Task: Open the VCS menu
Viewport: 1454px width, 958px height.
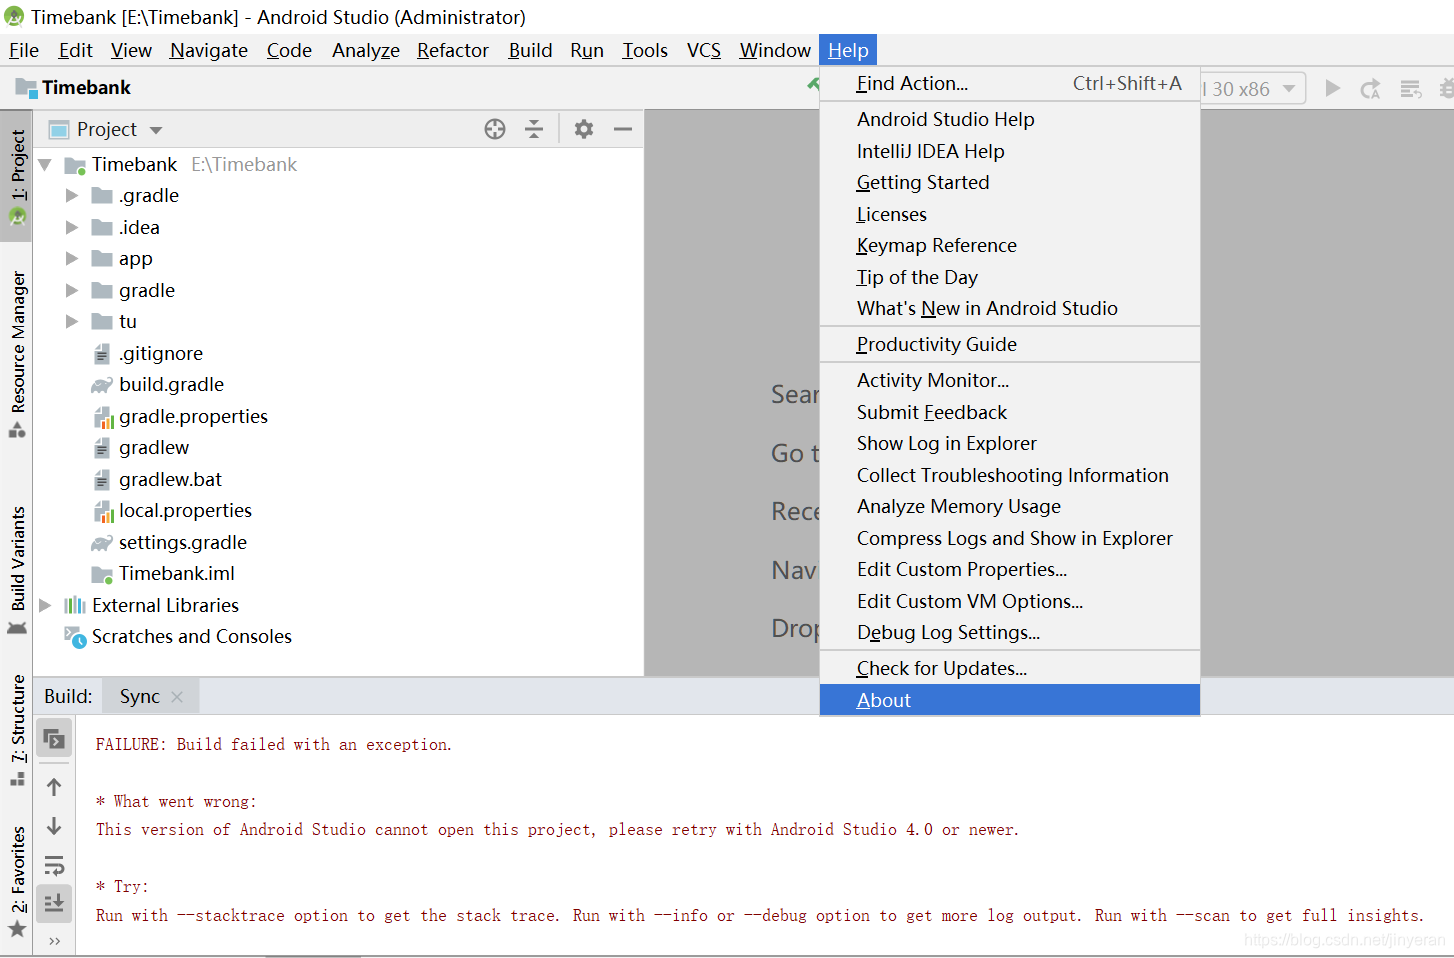Action: [704, 50]
